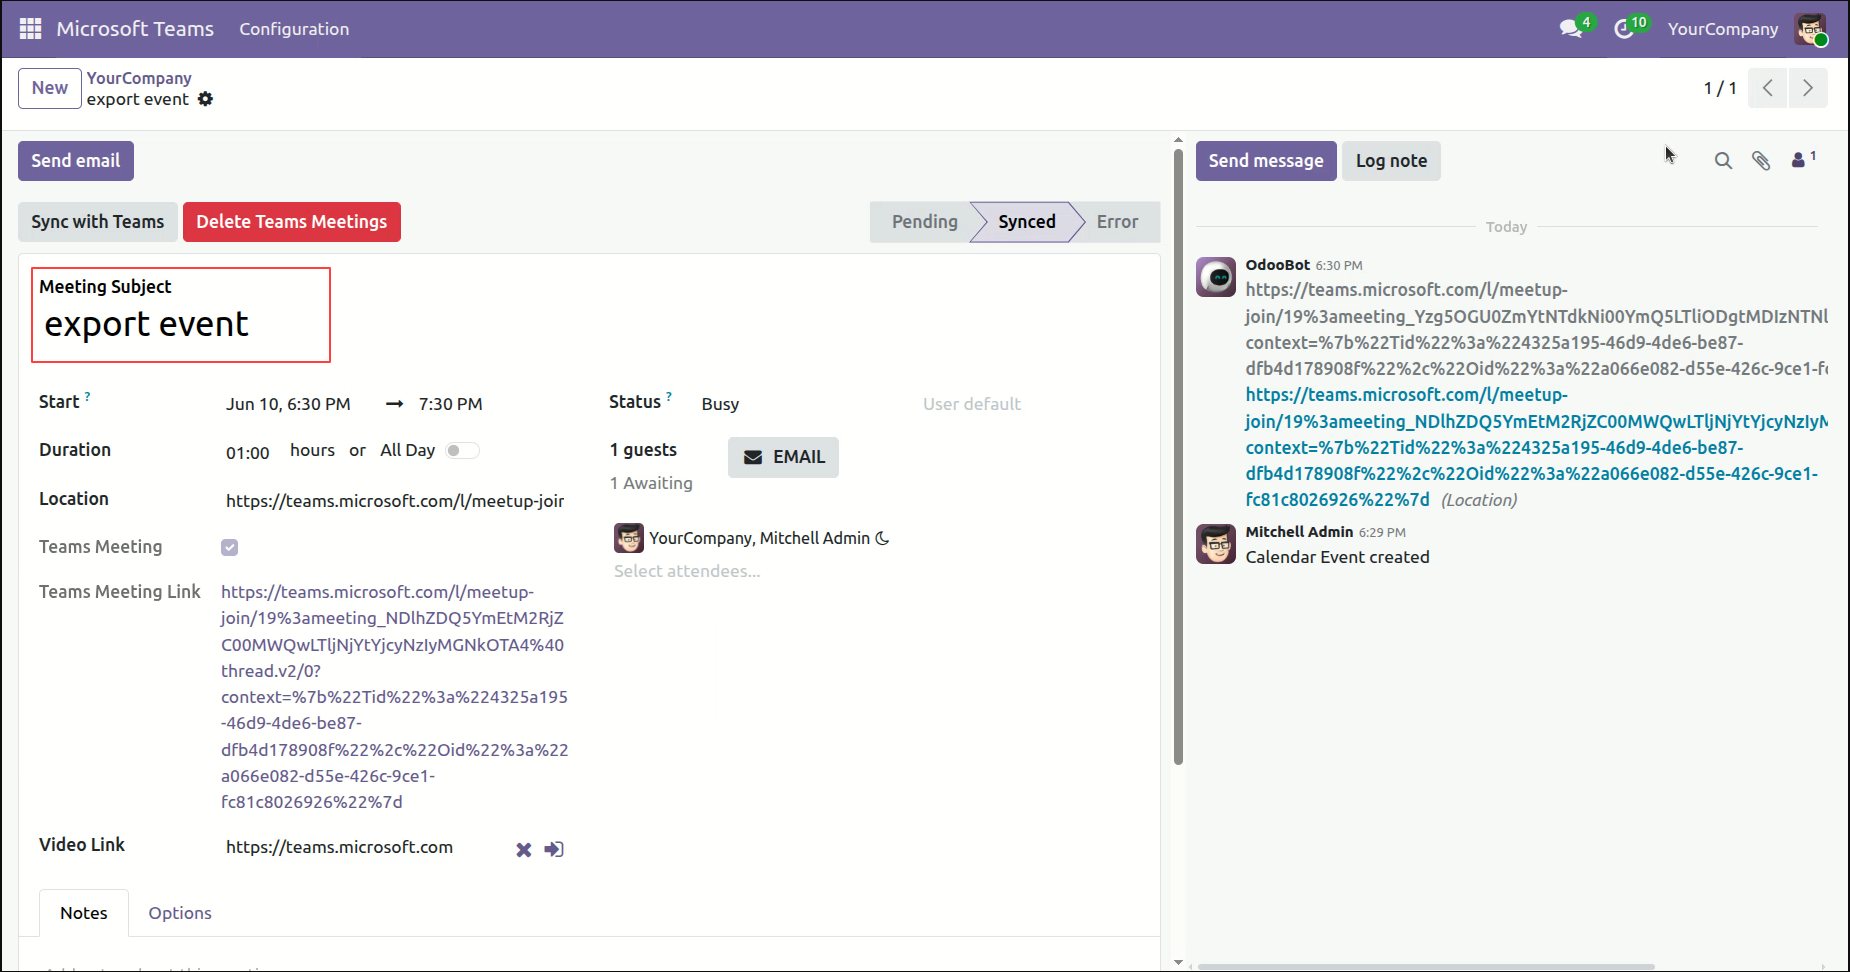Open the Status dropdown showing Busy
The height and width of the screenshot is (972, 1850).
click(x=801, y=404)
